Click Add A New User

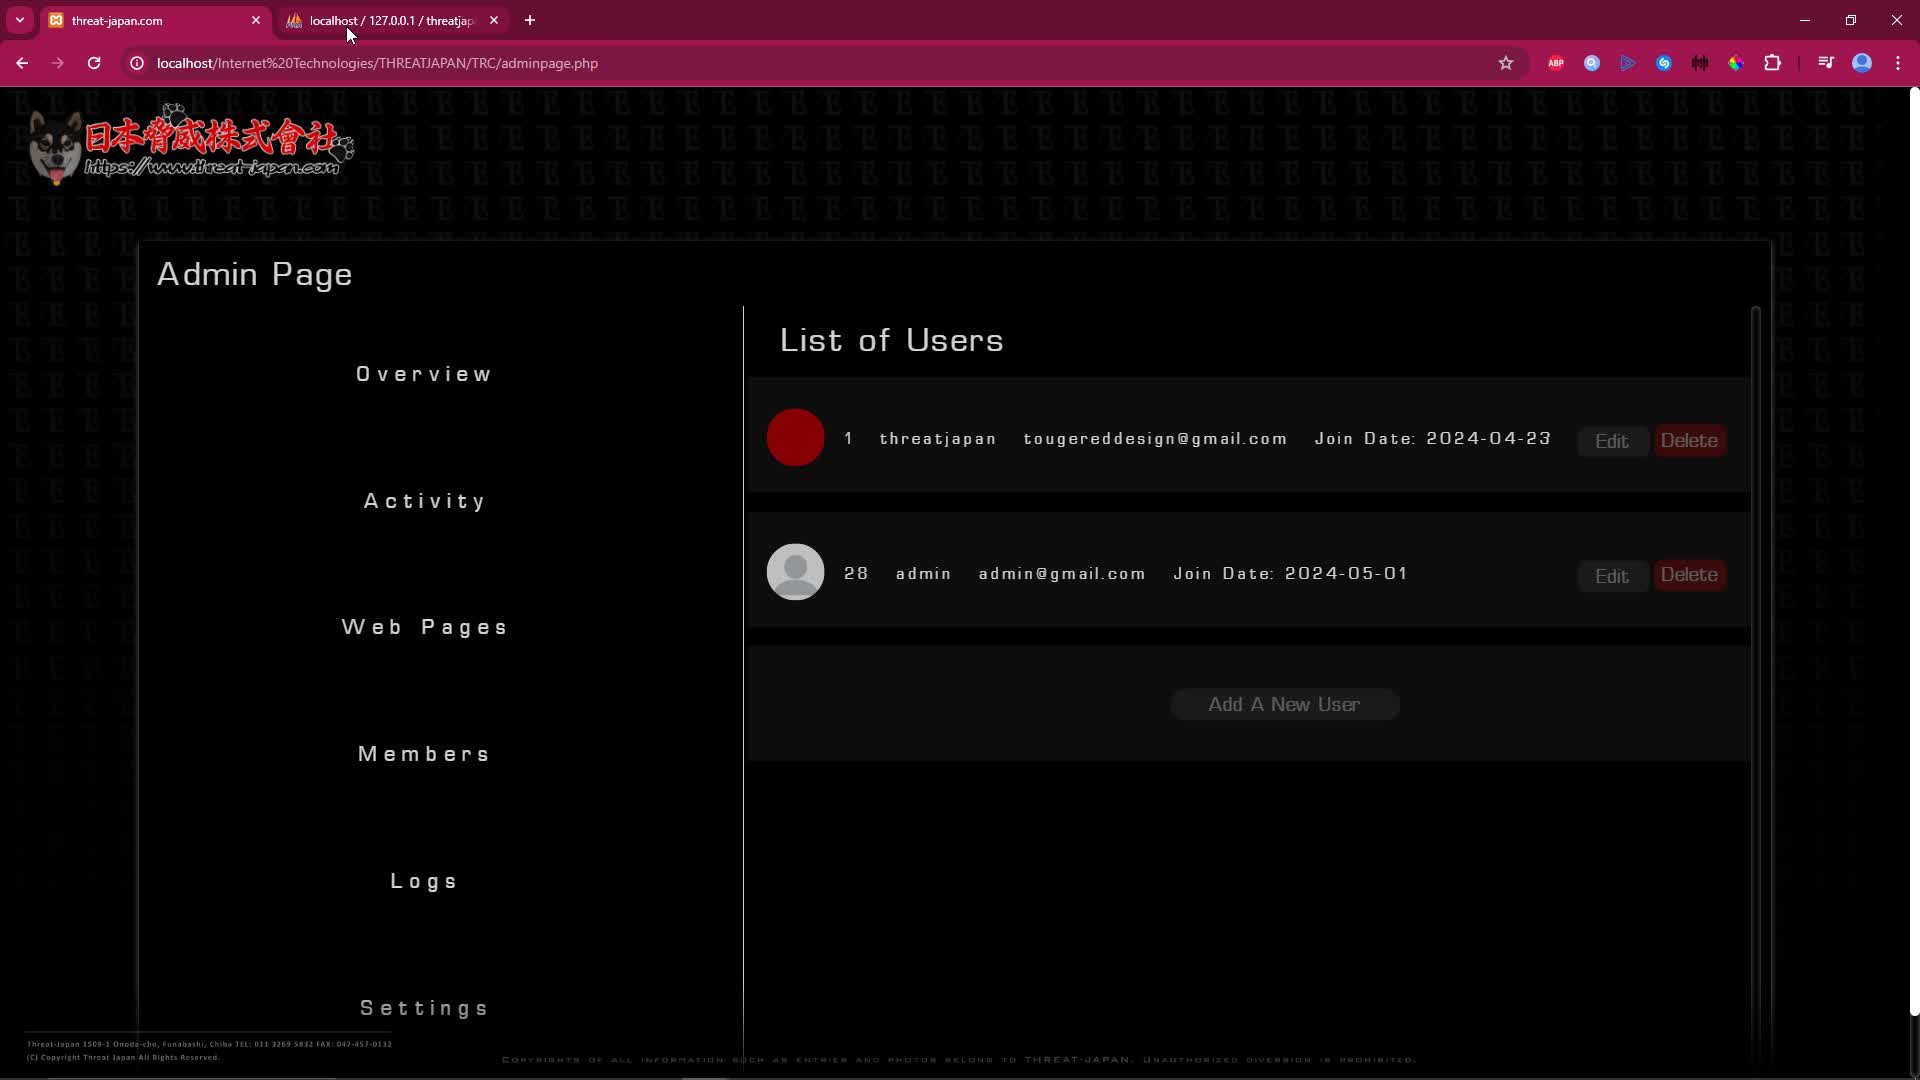point(1284,704)
